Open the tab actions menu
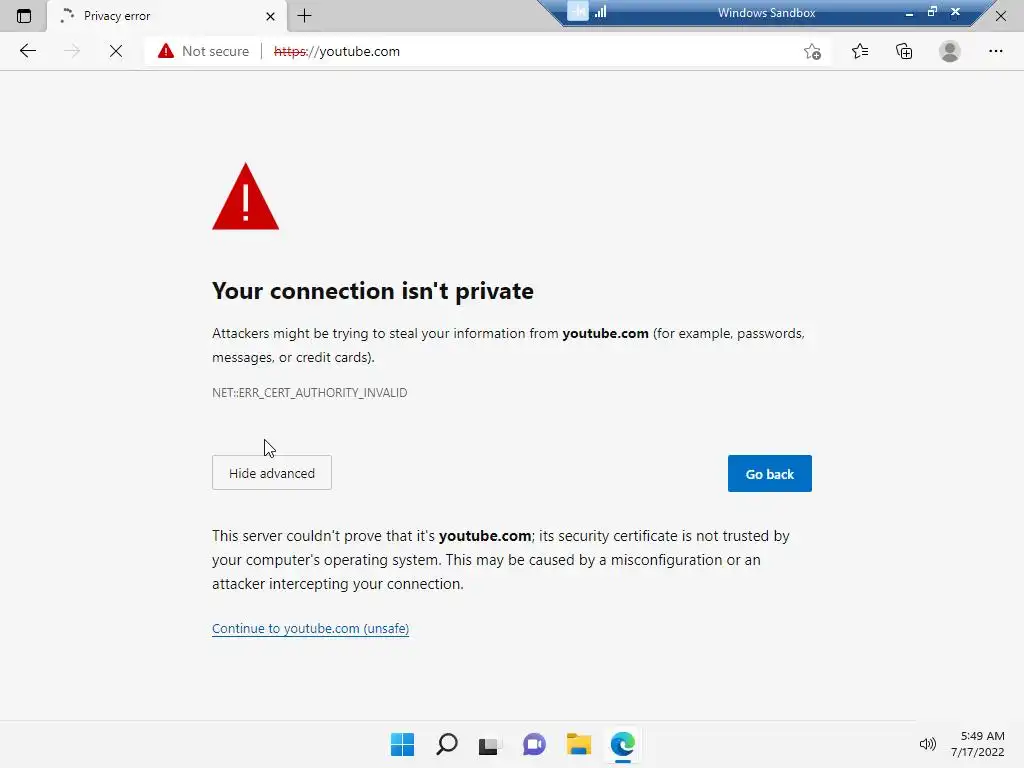This screenshot has height=768, width=1024. pos(24,16)
